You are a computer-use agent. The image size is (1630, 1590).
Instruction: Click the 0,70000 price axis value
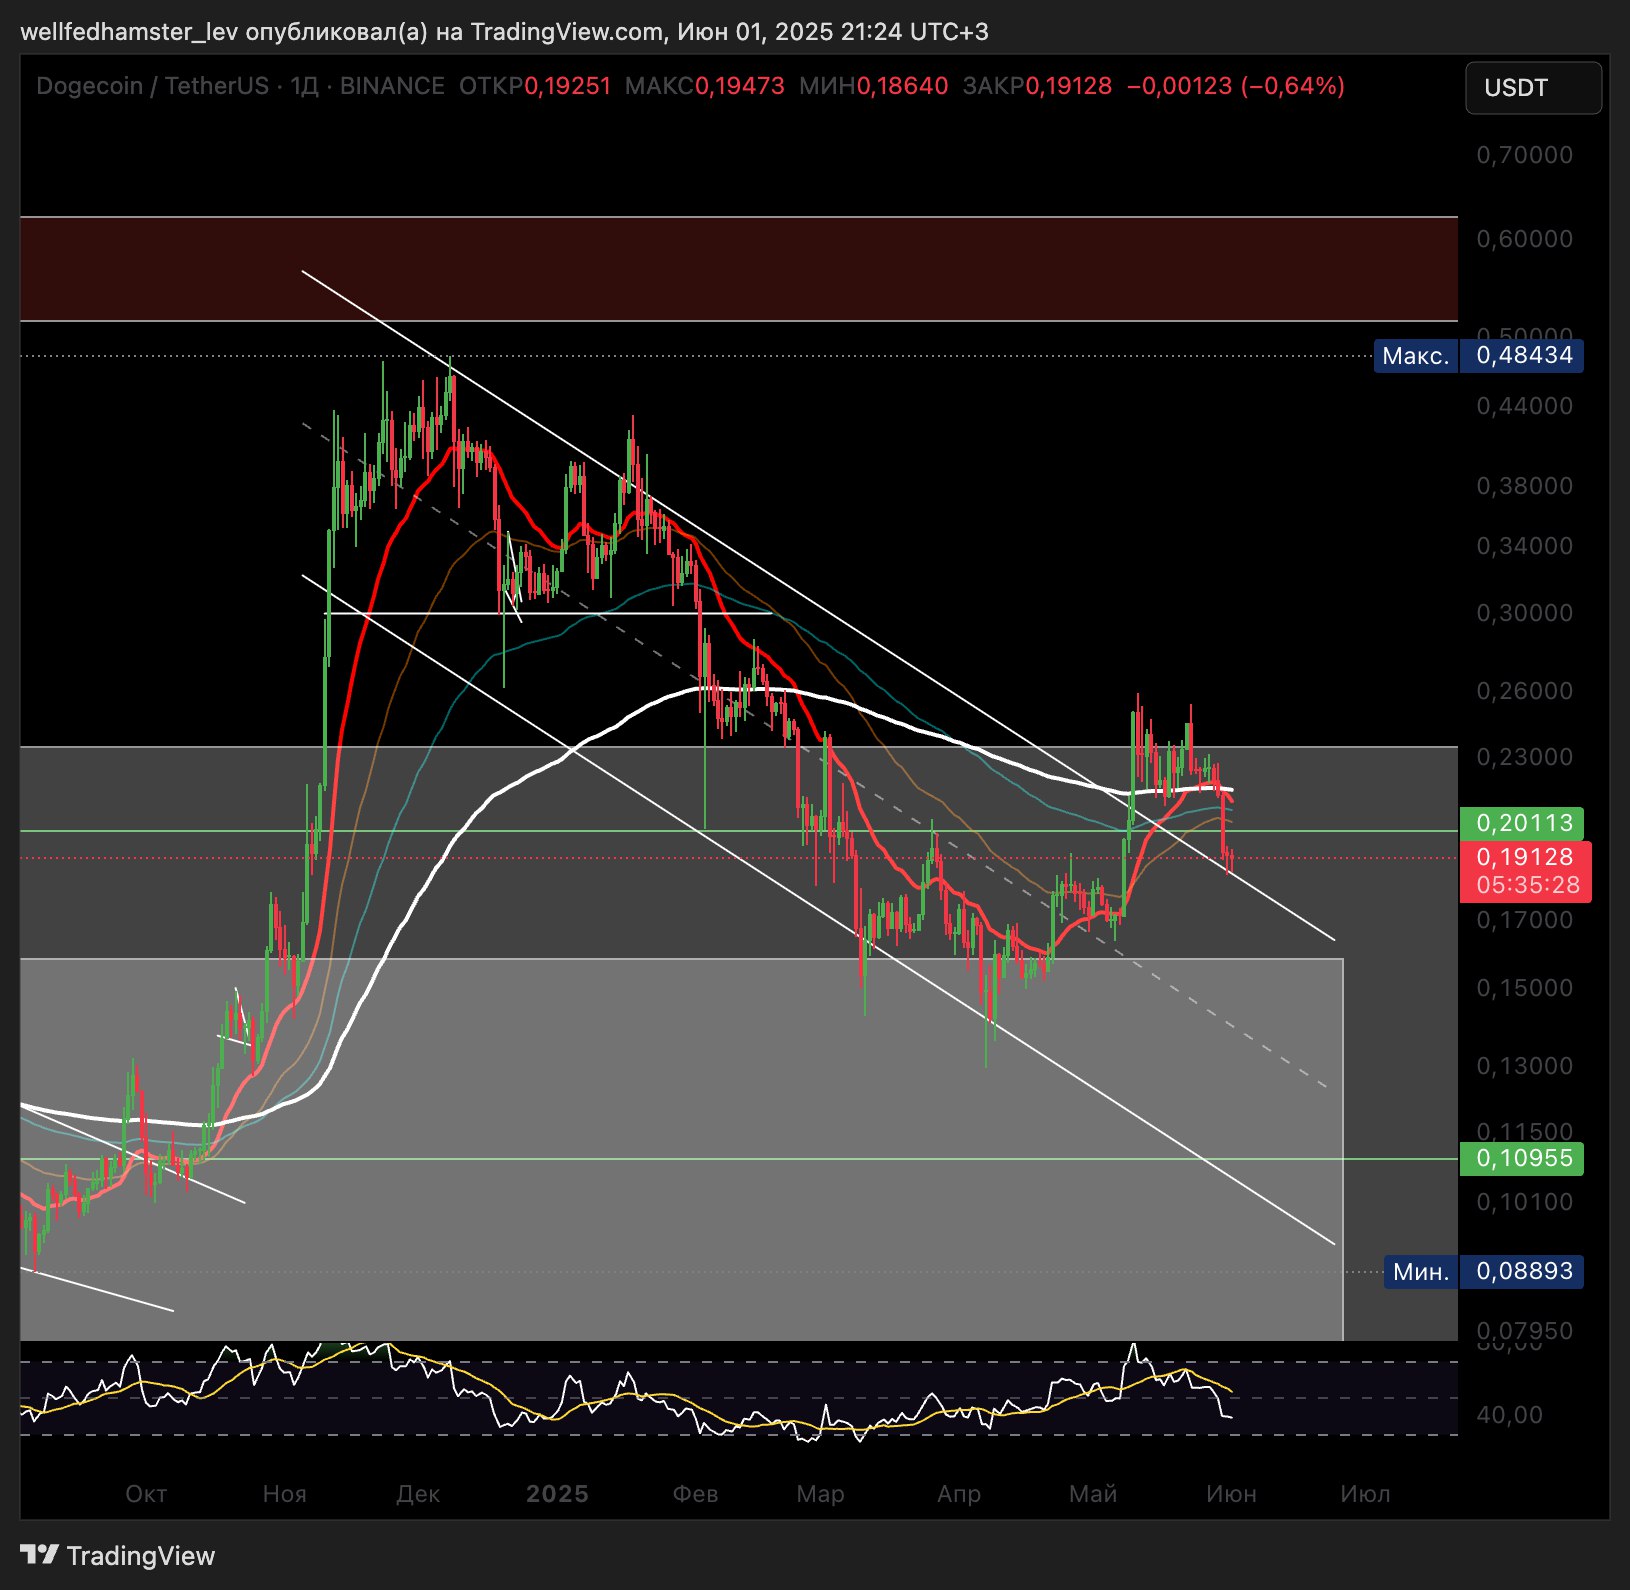click(1525, 155)
